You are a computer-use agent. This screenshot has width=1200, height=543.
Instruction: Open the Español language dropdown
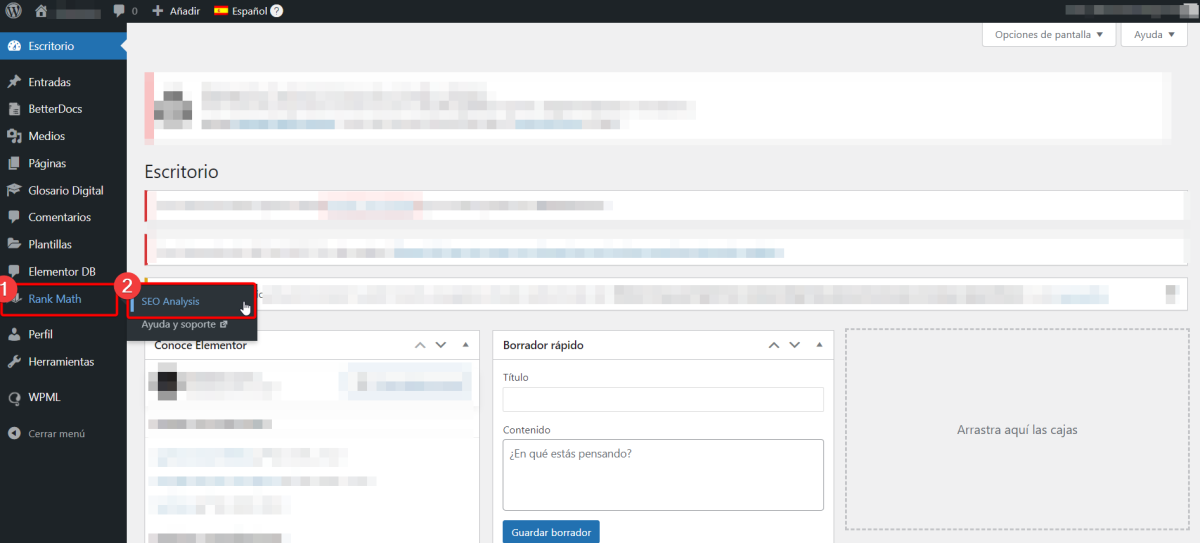249,11
